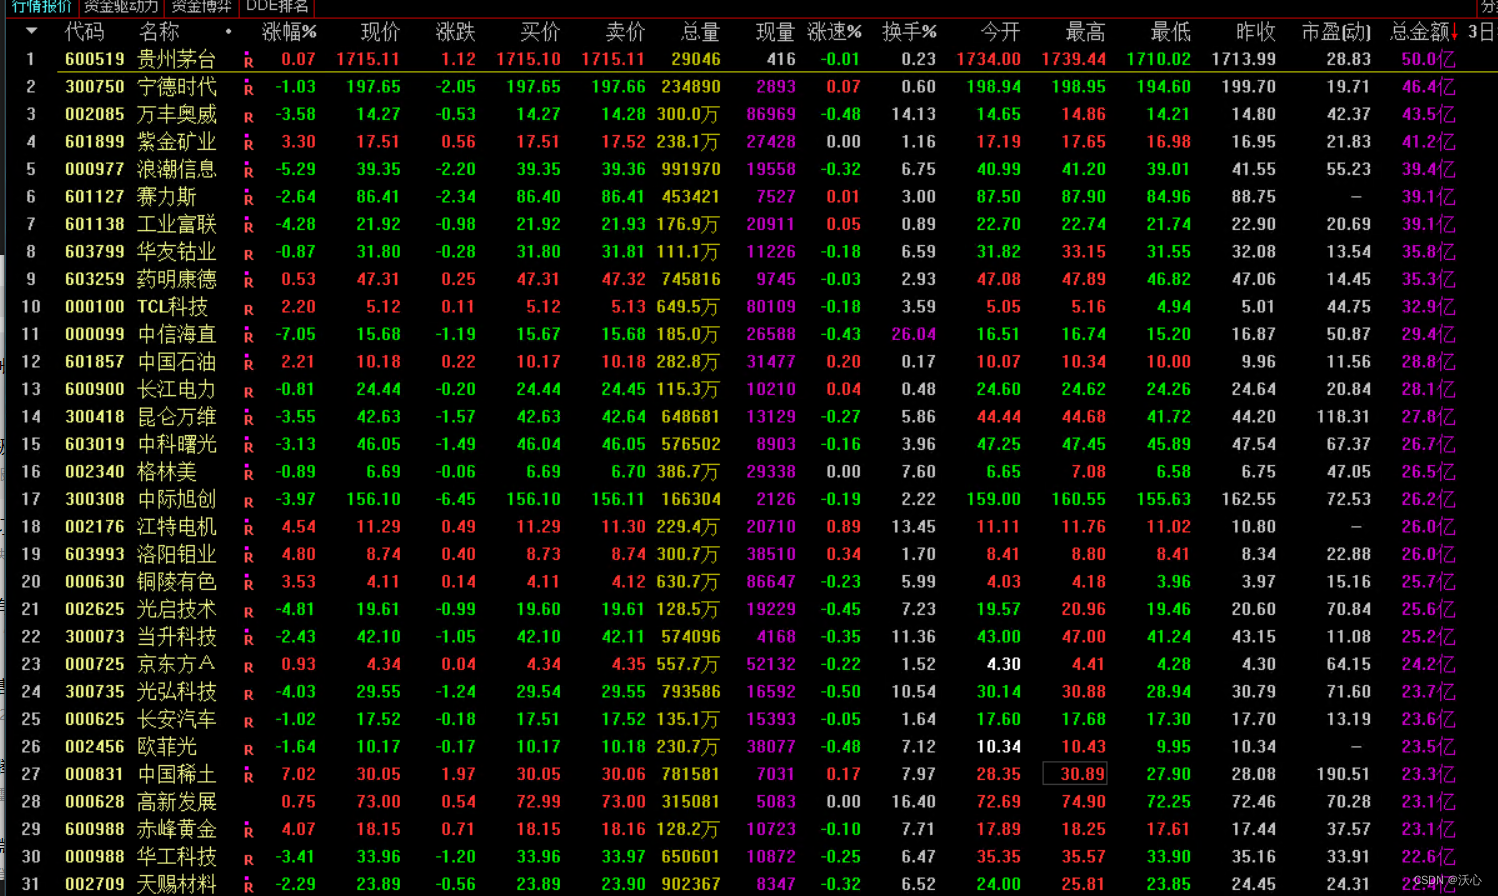Select stock name 欧菲光
1498x896 pixels.
click(167, 747)
